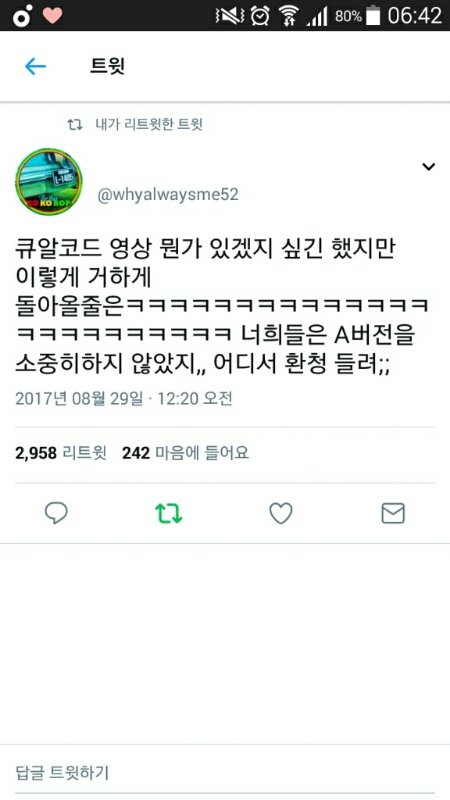Image resolution: width=450 pixels, height=800 pixels.
Task: Tap the 답글 트윗하기 reply field
Action: (x=225, y=772)
